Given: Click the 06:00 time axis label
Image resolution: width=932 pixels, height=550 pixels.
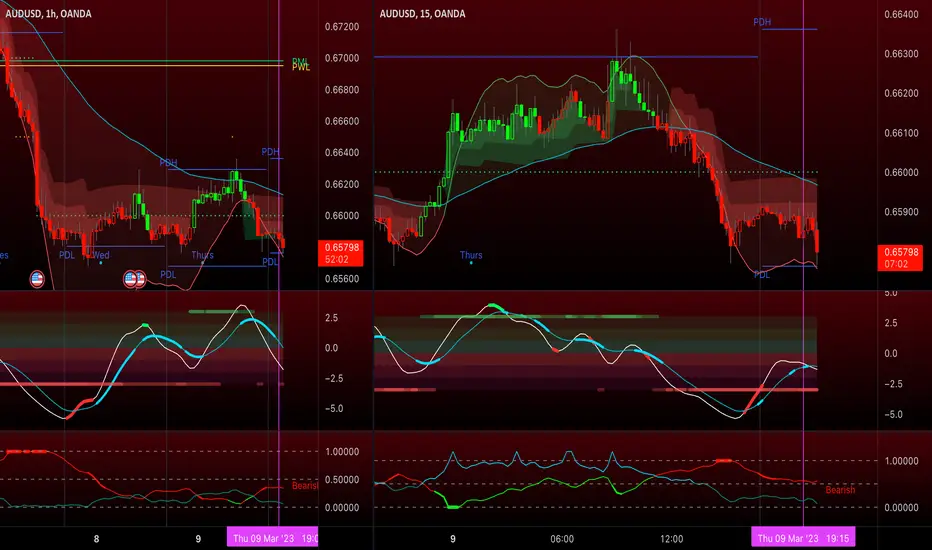Looking at the screenshot, I should [562, 539].
